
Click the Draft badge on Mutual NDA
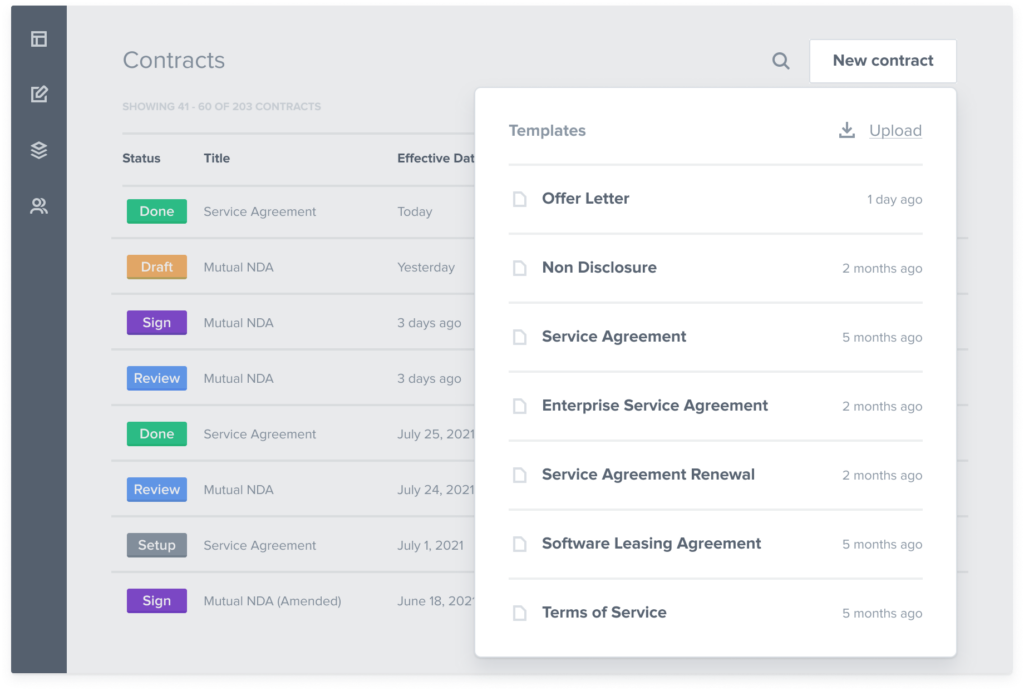pyautogui.click(x=156, y=267)
